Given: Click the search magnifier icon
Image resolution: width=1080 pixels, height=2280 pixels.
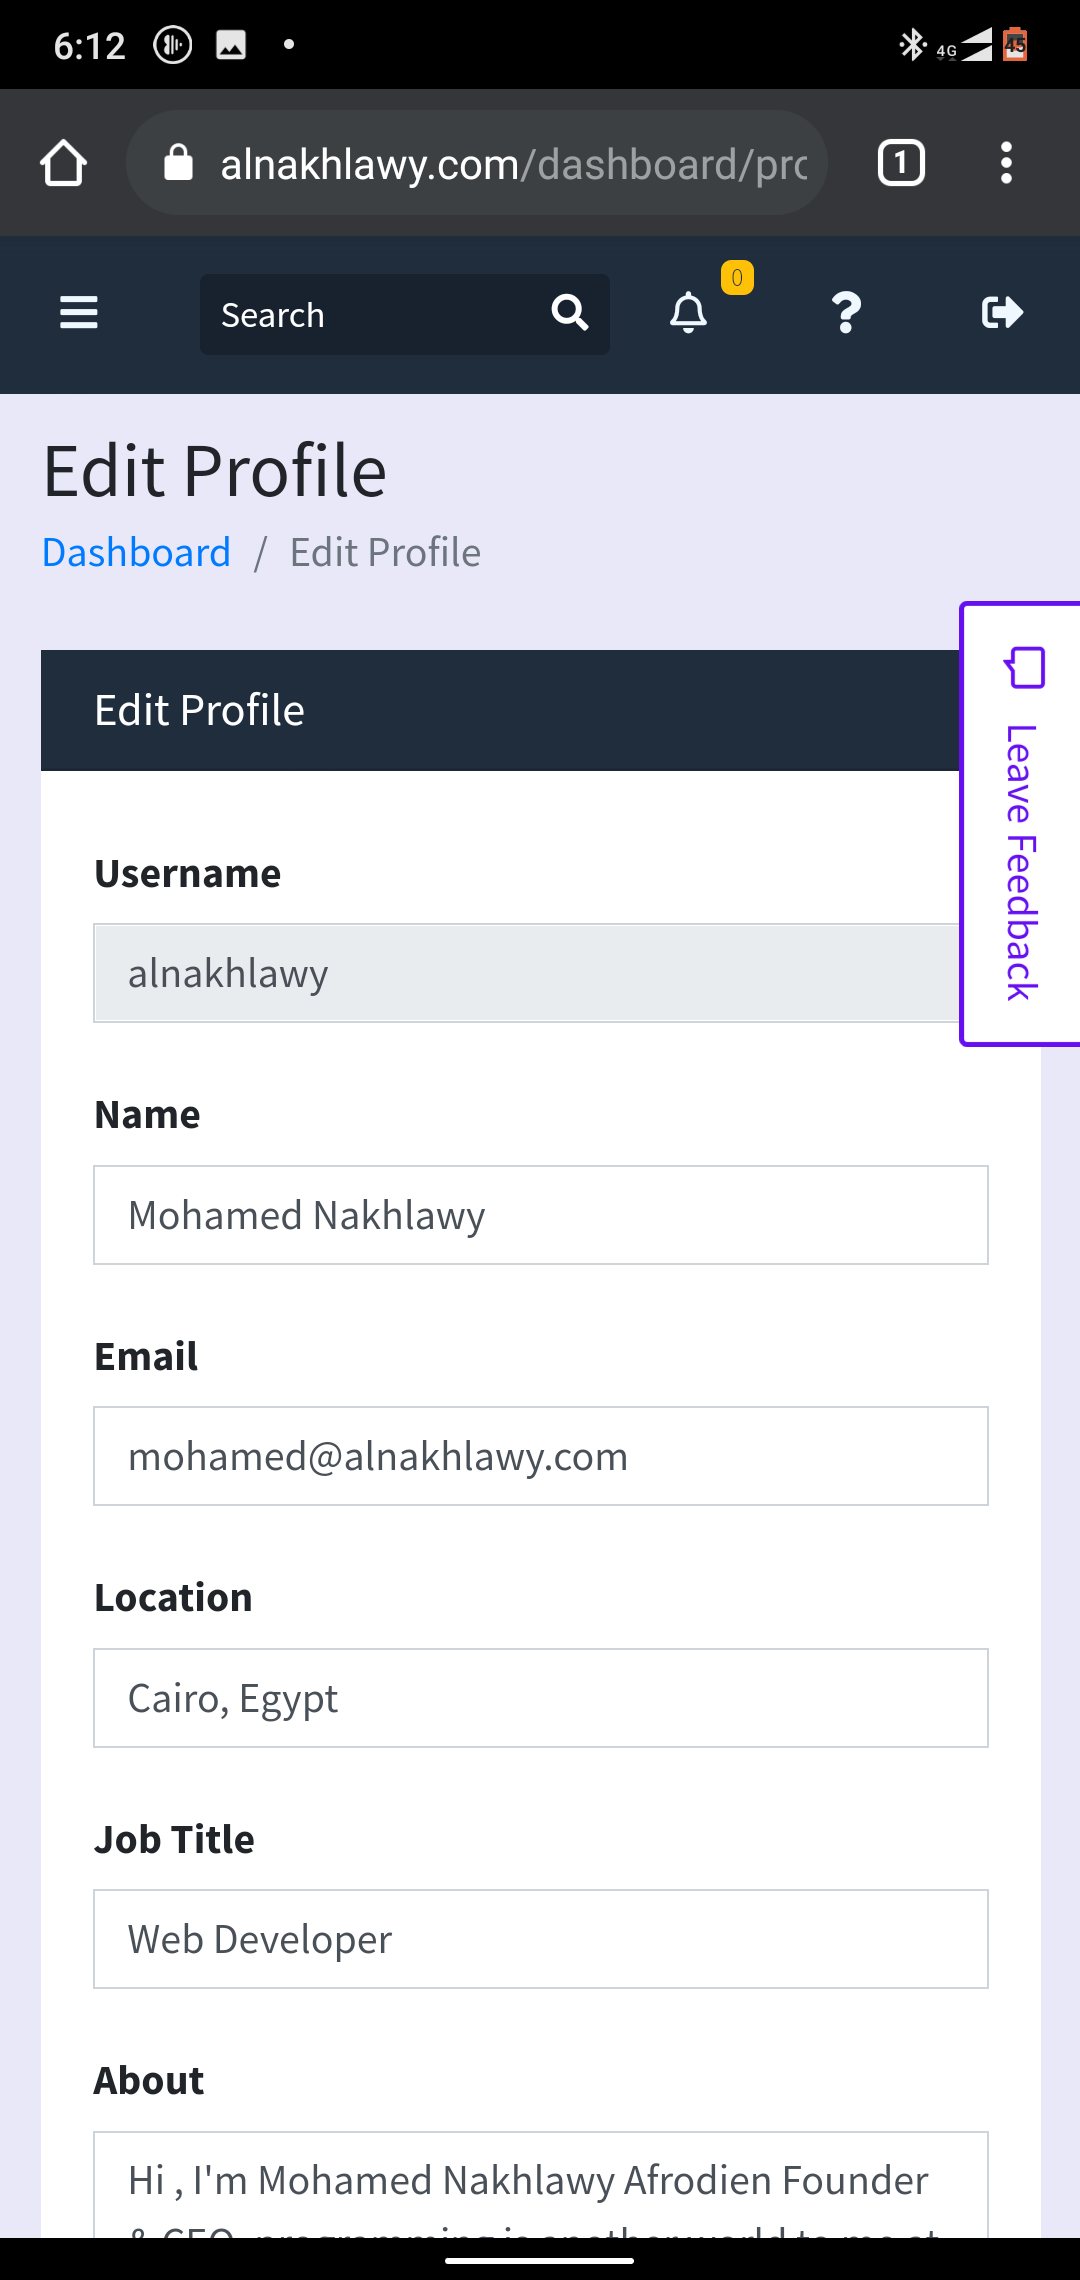Looking at the screenshot, I should pos(570,313).
